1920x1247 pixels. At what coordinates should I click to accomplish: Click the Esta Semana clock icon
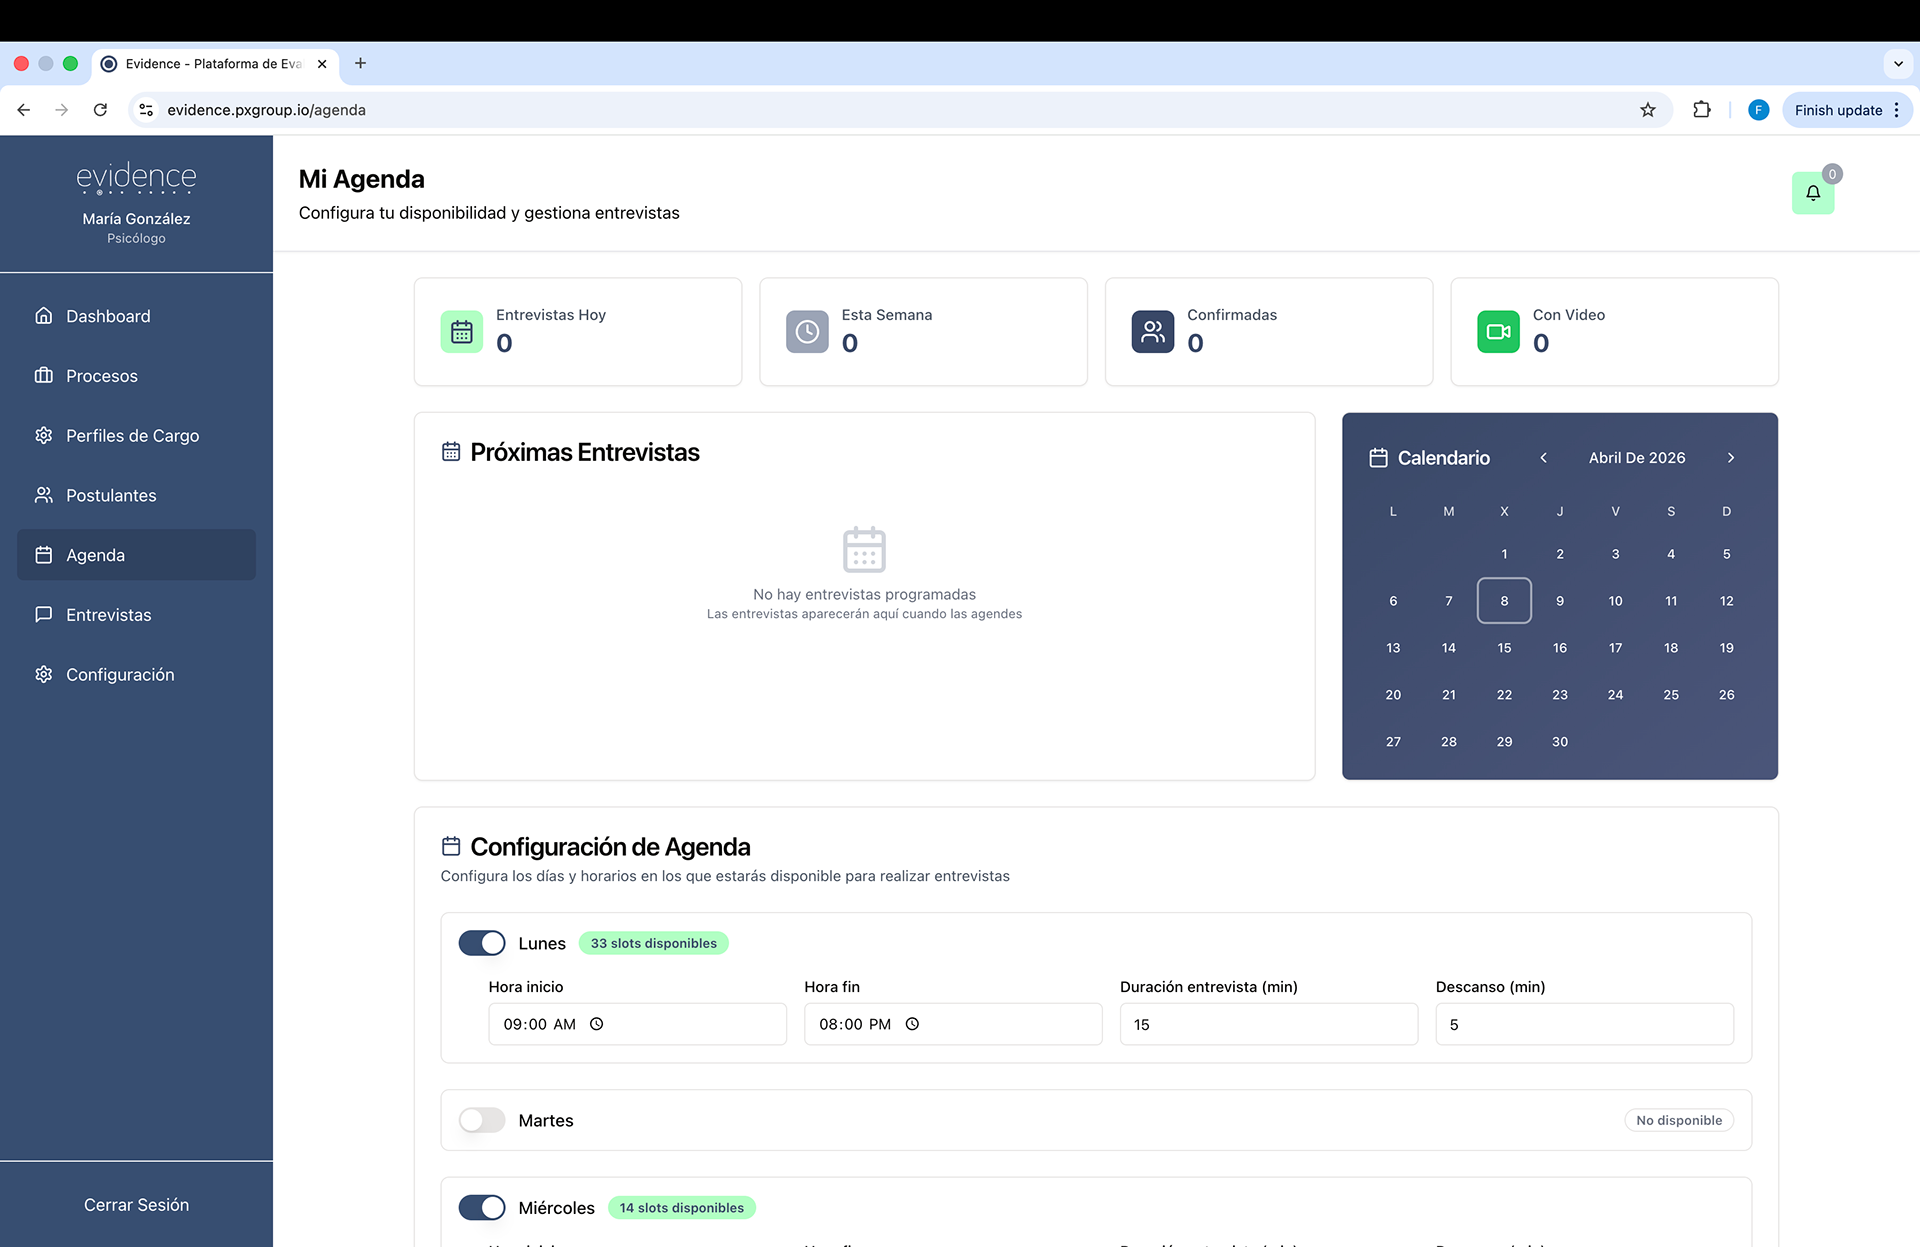[x=807, y=332]
